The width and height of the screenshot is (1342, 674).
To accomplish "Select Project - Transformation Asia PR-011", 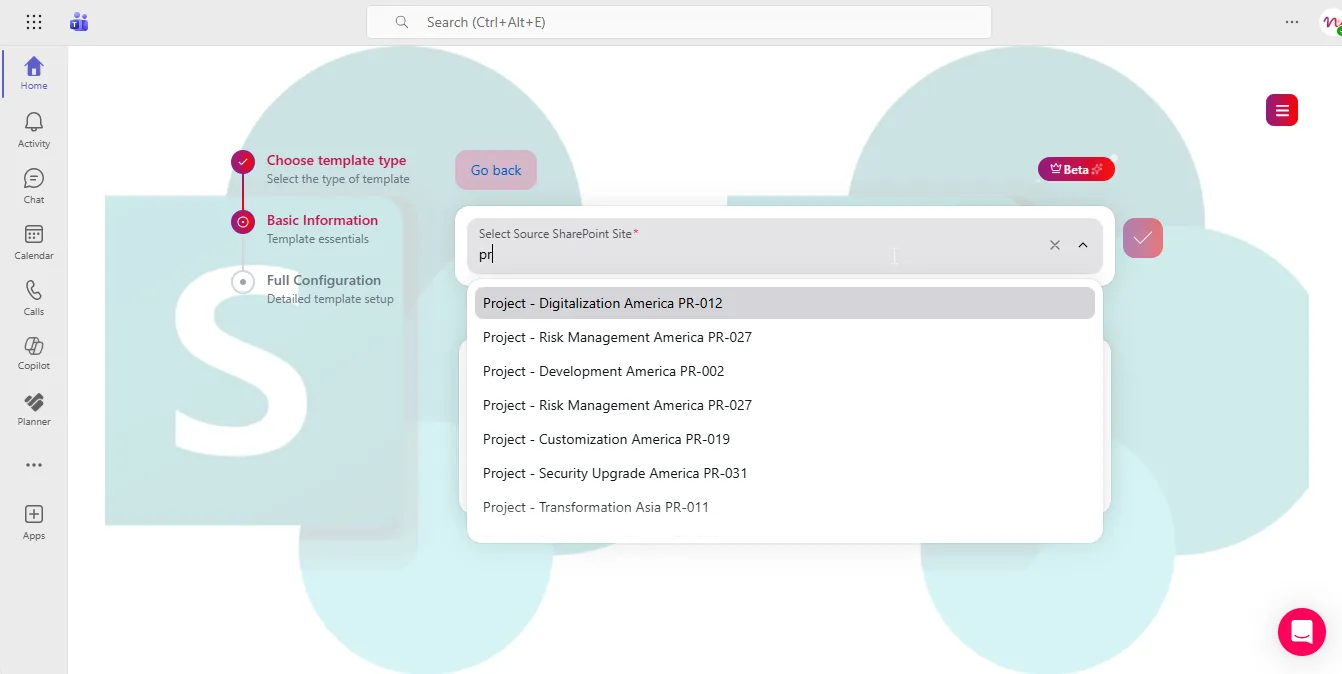I will [785, 507].
